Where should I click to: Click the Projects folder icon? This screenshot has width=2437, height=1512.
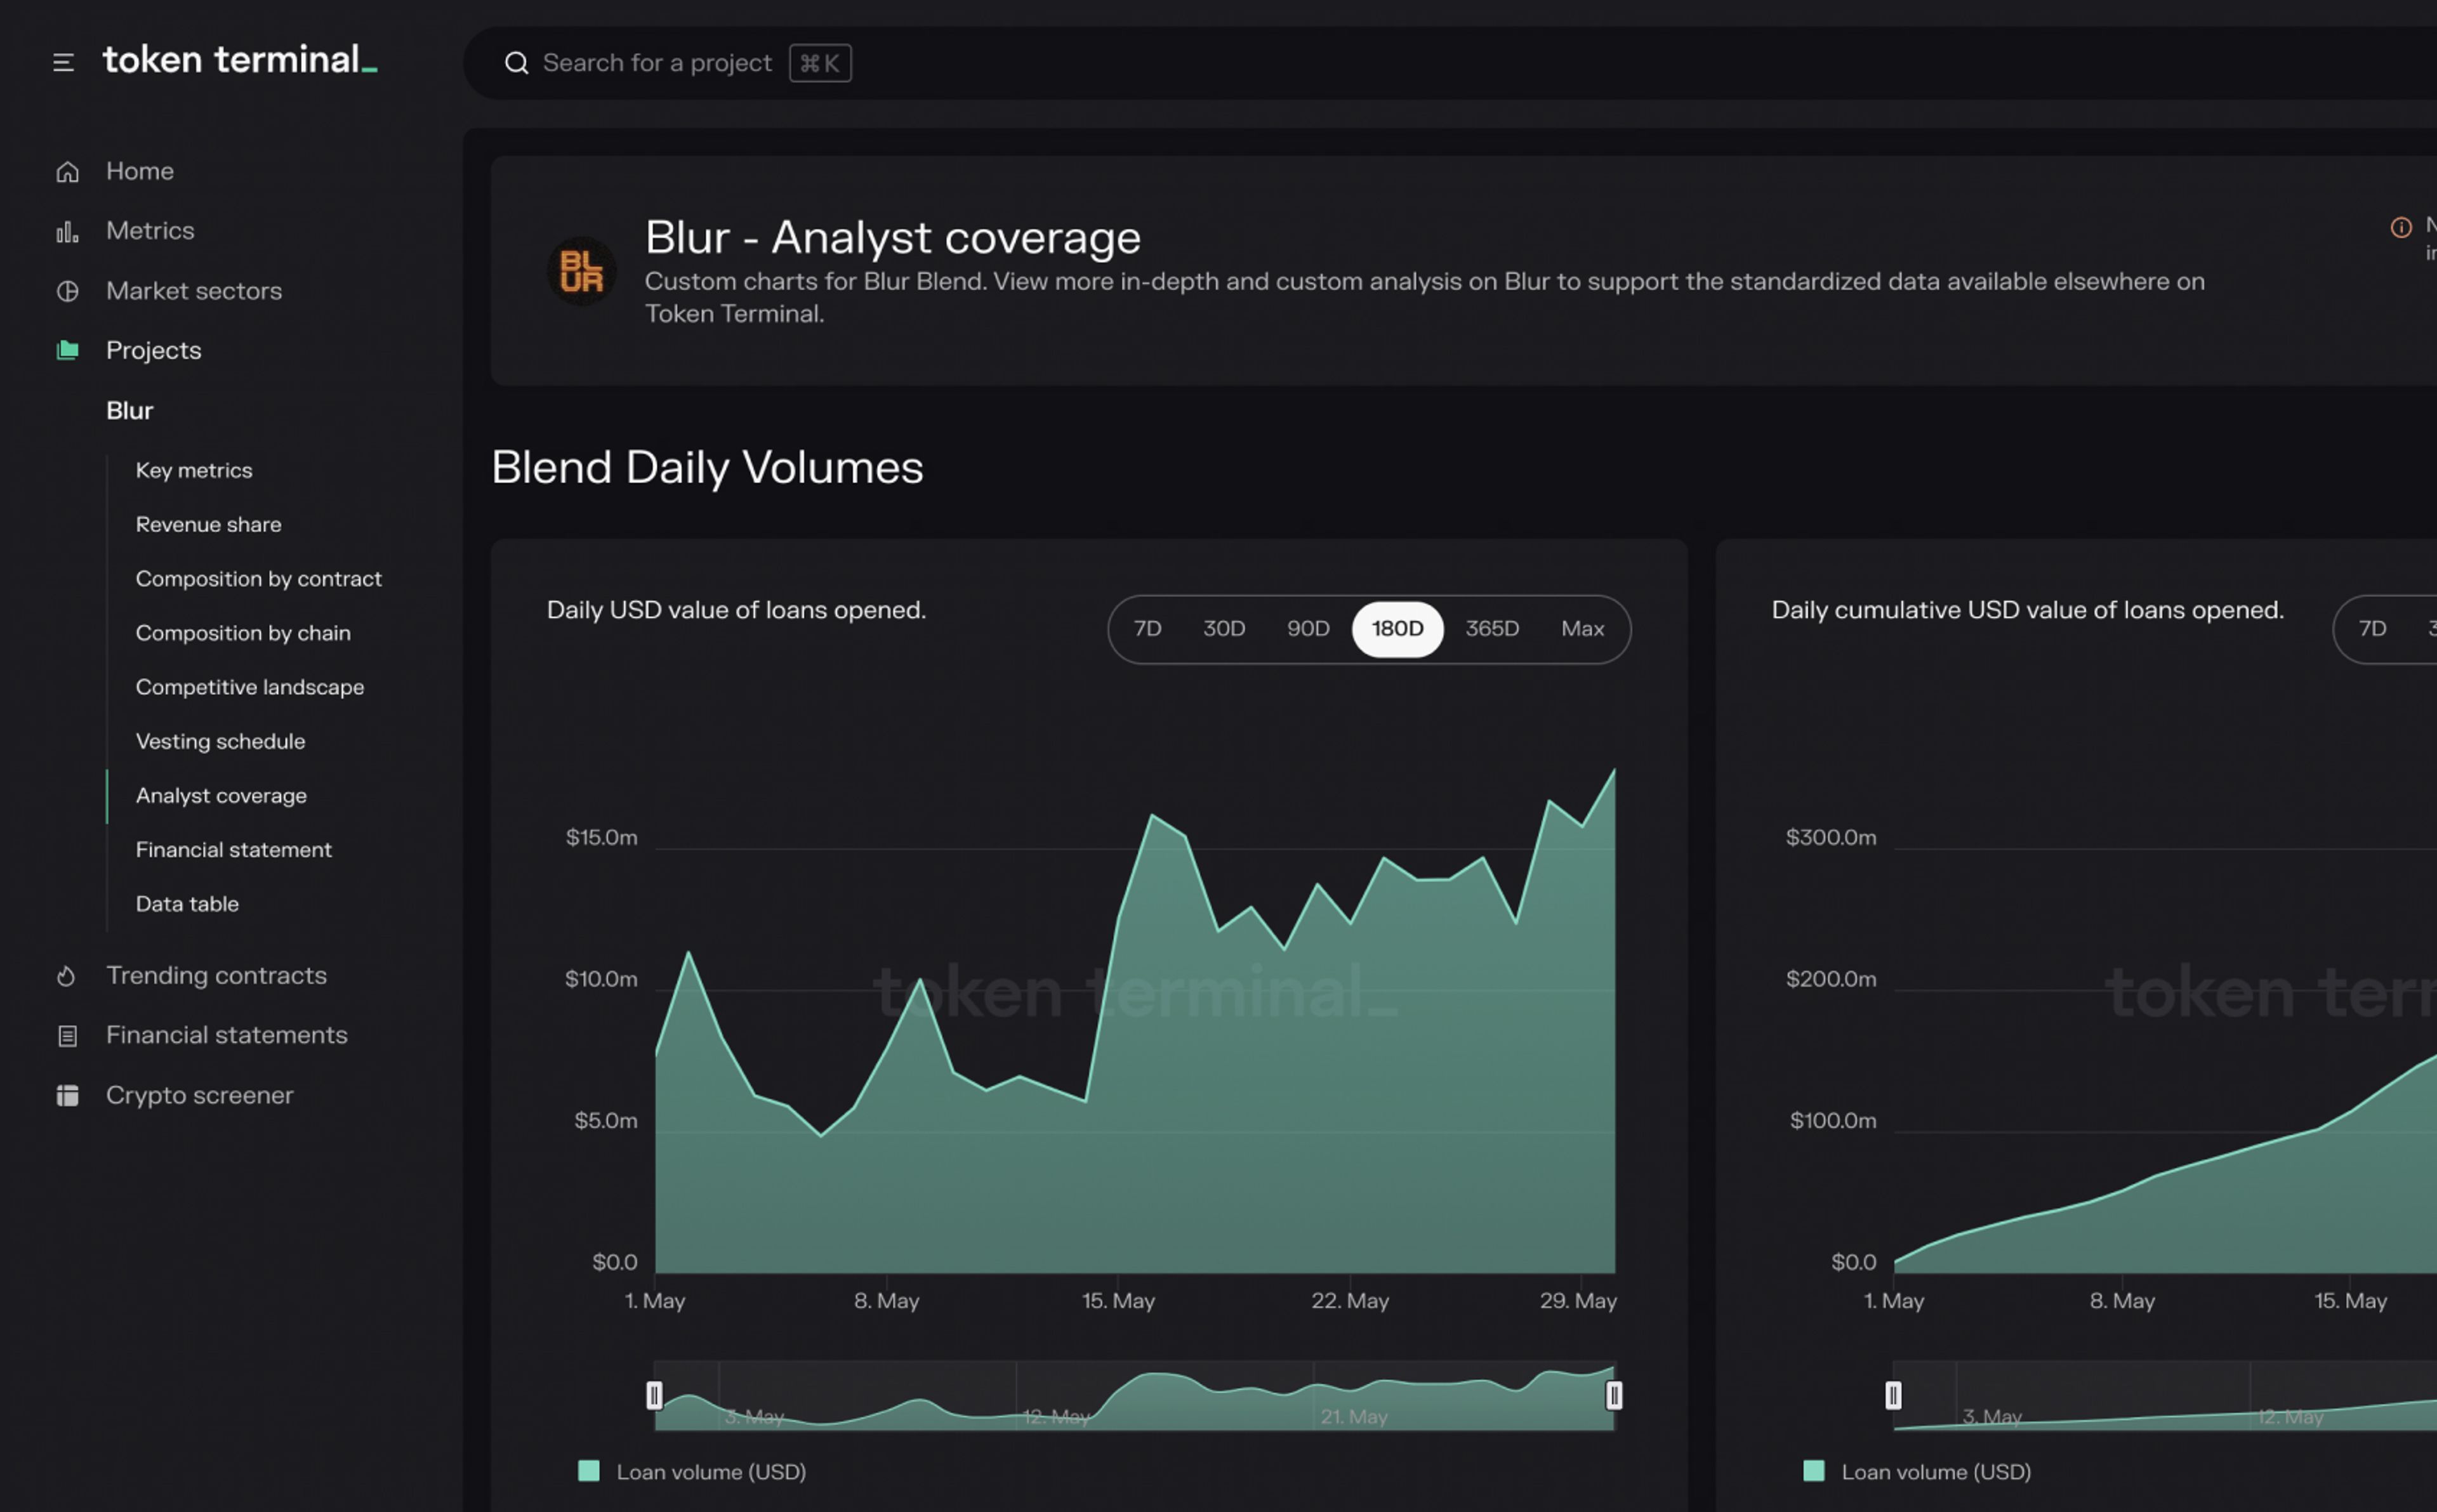point(67,350)
